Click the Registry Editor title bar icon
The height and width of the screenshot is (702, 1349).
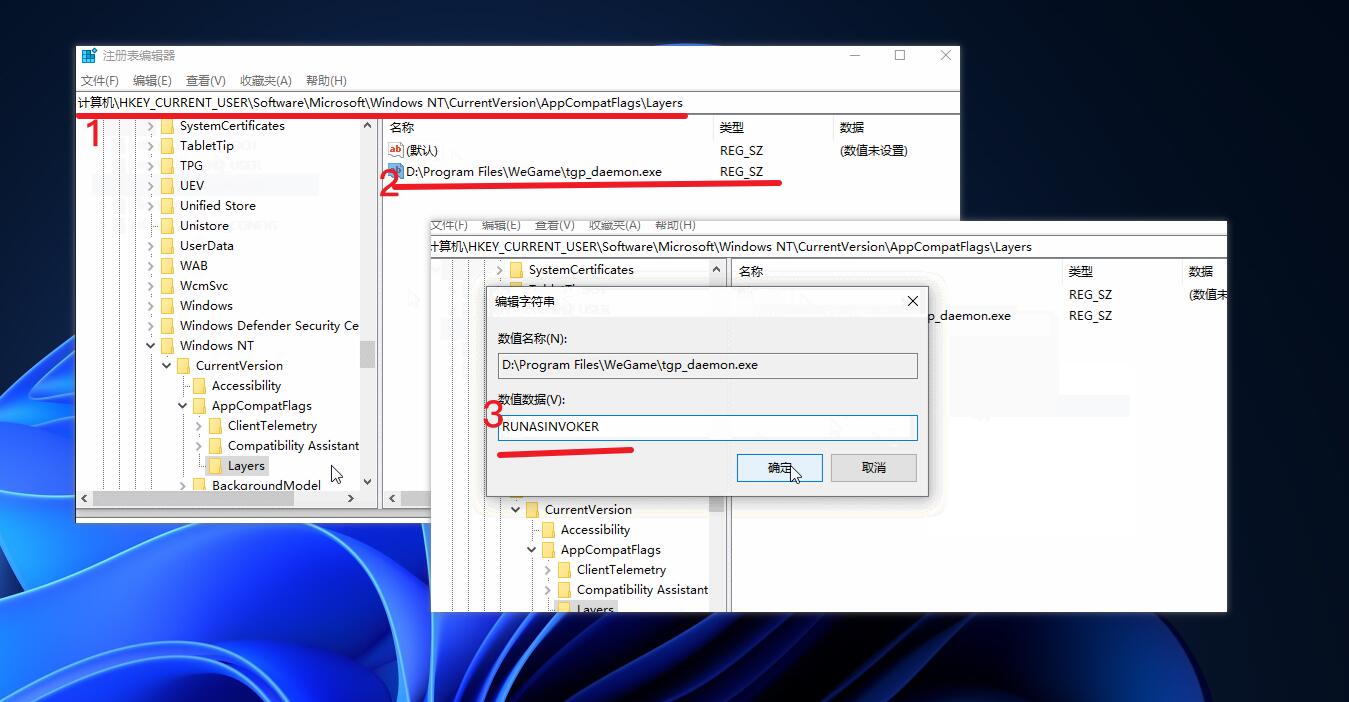click(90, 56)
